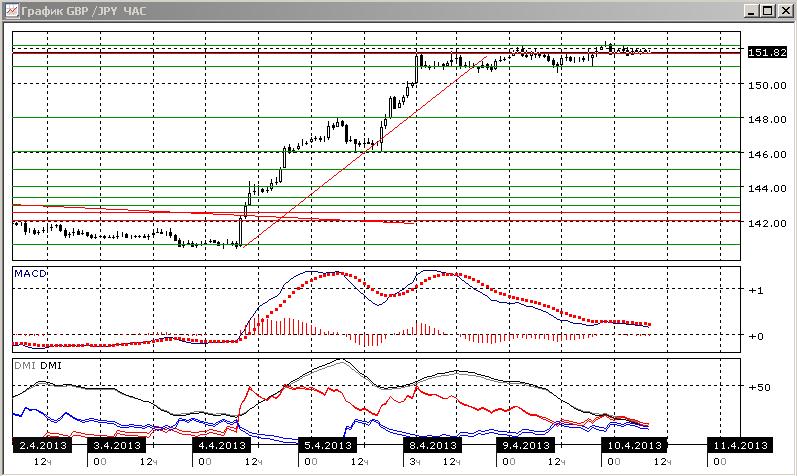Click the 11.4.2013 date marker

[x=740, y=445]
